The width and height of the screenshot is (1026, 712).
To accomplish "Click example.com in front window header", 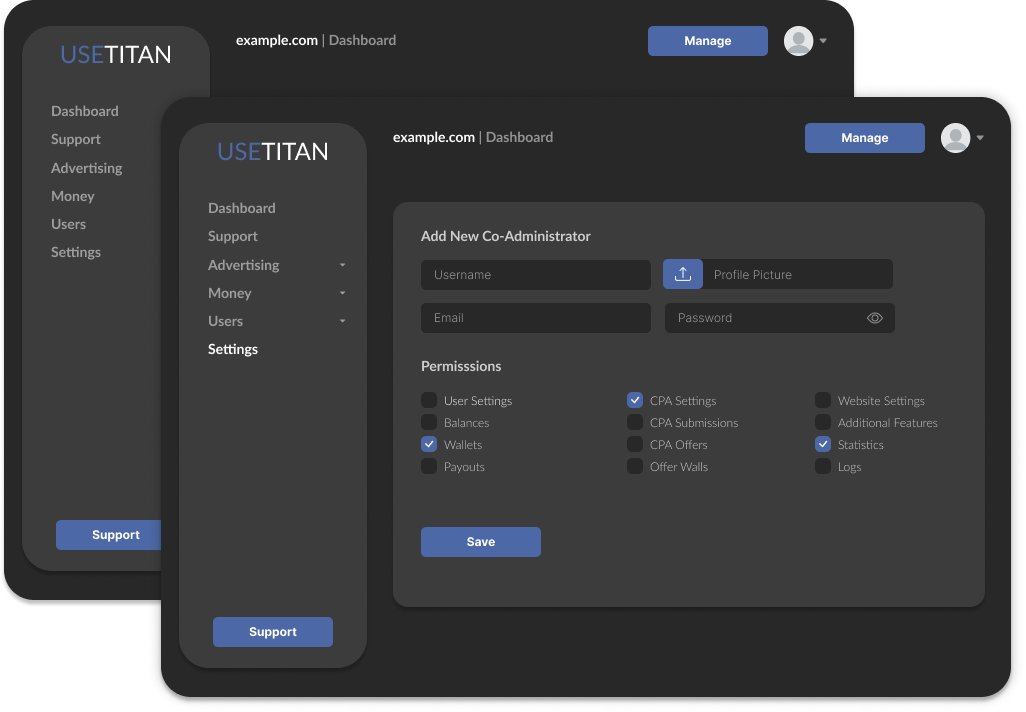I will (x=434, y=137).
